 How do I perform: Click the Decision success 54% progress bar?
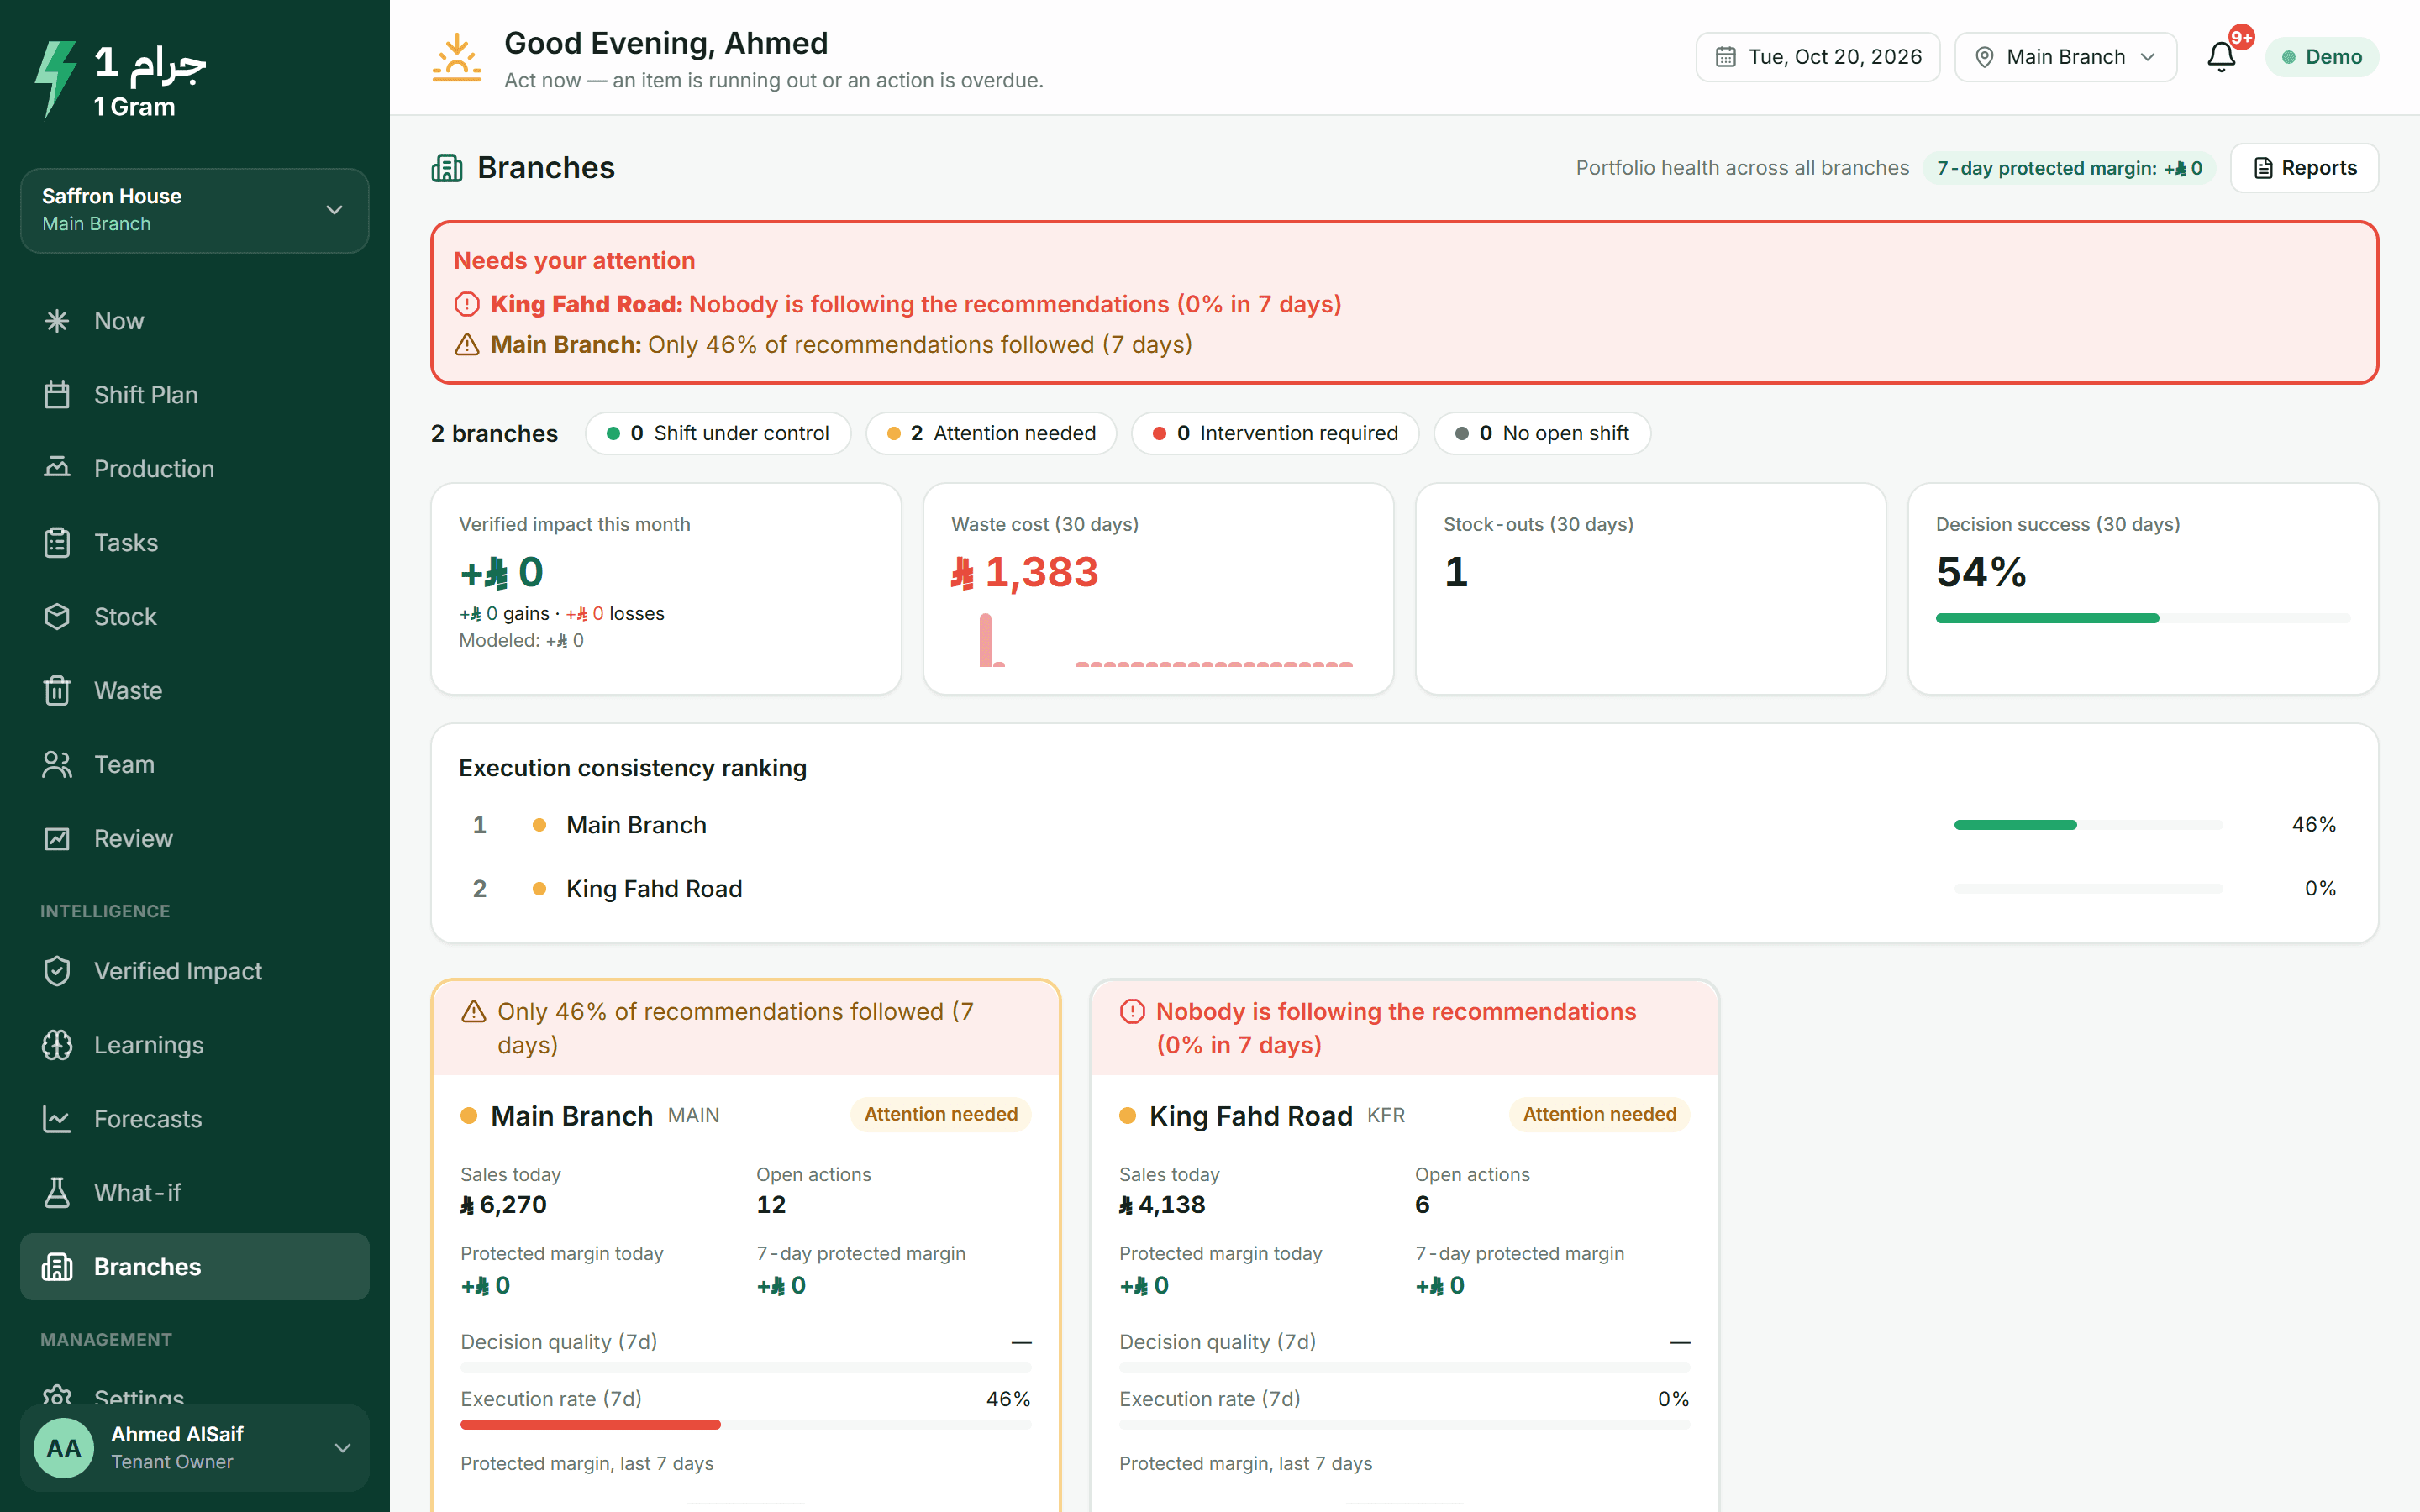click(2142, 618)
